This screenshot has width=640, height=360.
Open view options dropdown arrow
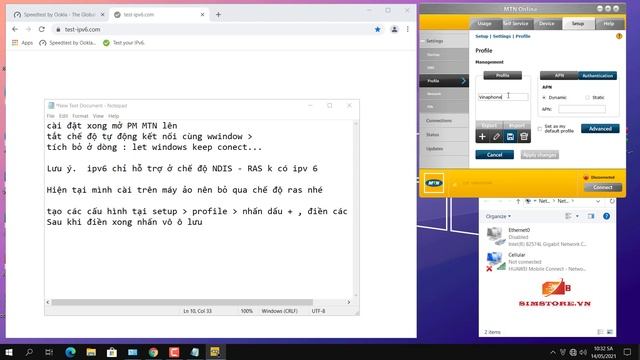click(x=577, y=216)
